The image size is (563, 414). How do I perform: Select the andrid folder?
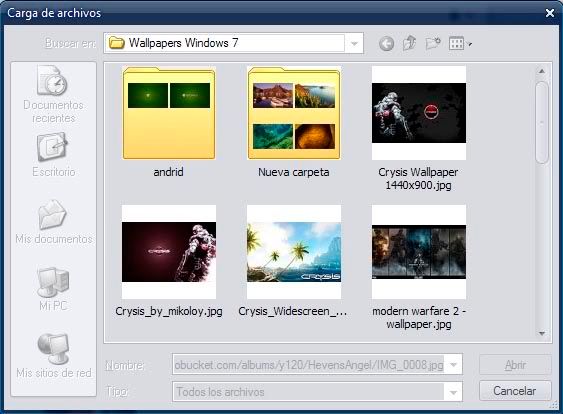(x=169, y=122)
